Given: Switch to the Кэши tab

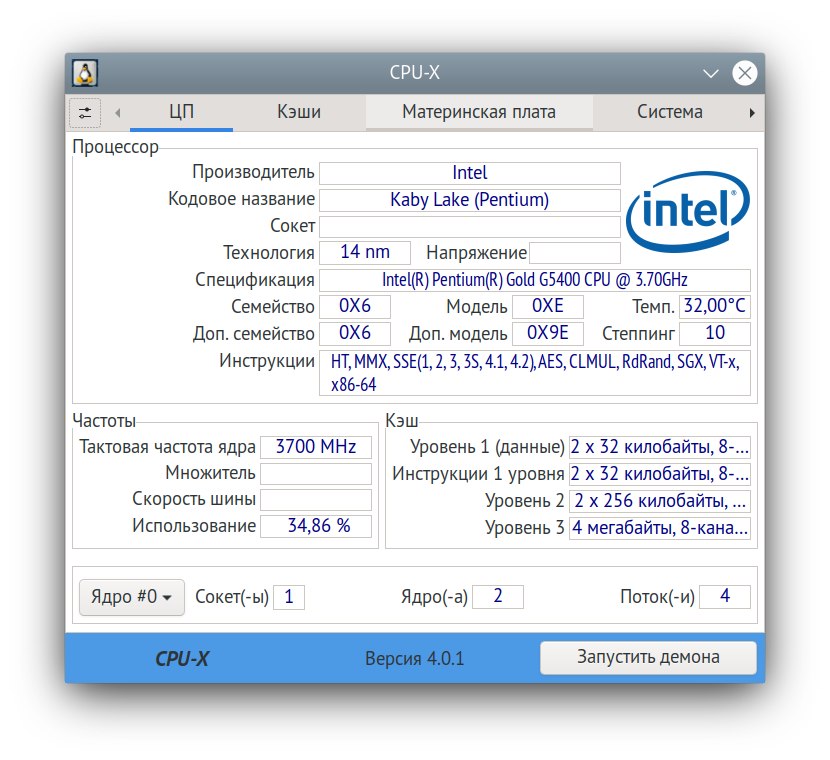Looking at the screenshot, I should point(299,112).
